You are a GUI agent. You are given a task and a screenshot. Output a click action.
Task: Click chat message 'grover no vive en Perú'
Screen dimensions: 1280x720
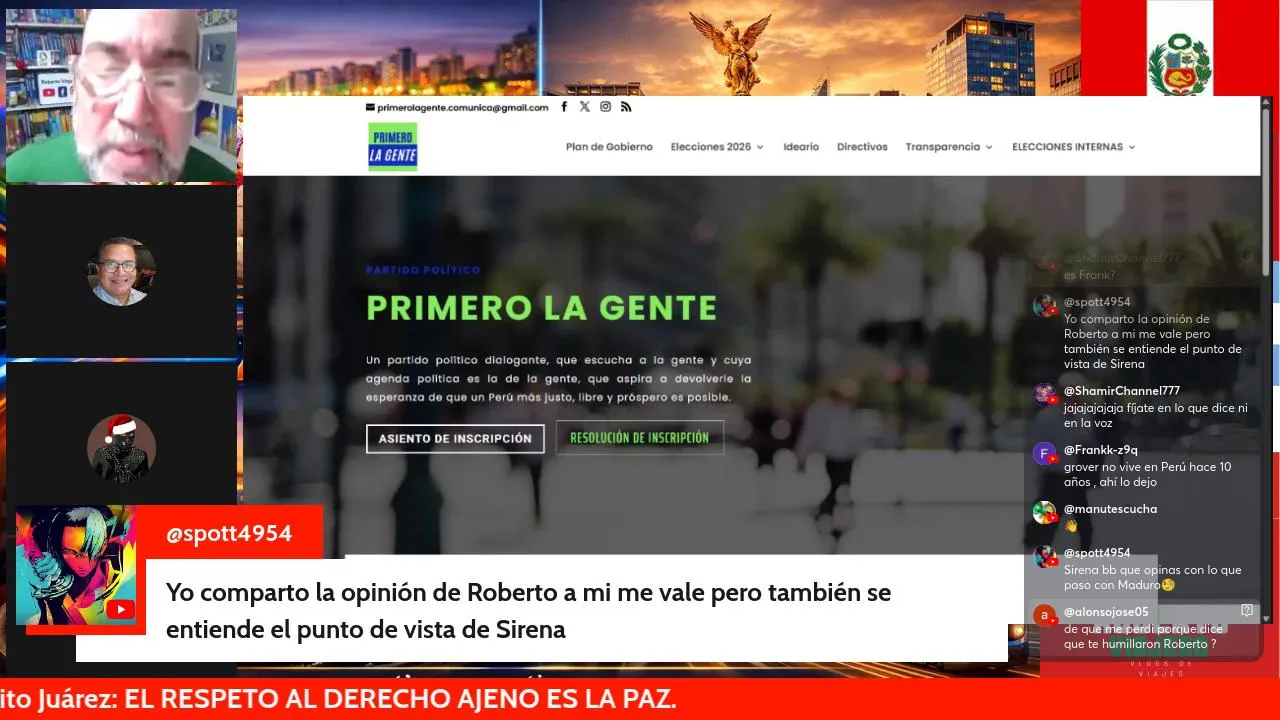pos(1147,474)
